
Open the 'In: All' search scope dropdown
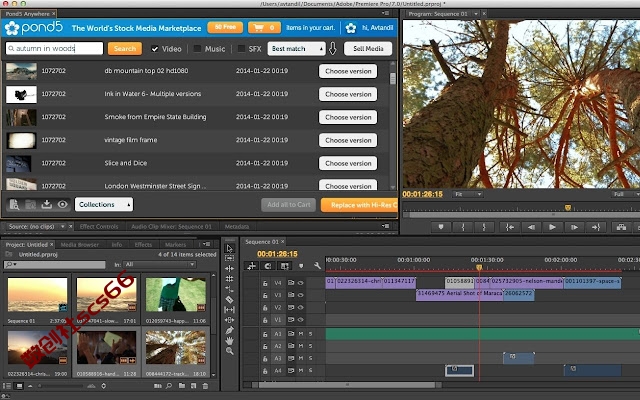160,264
